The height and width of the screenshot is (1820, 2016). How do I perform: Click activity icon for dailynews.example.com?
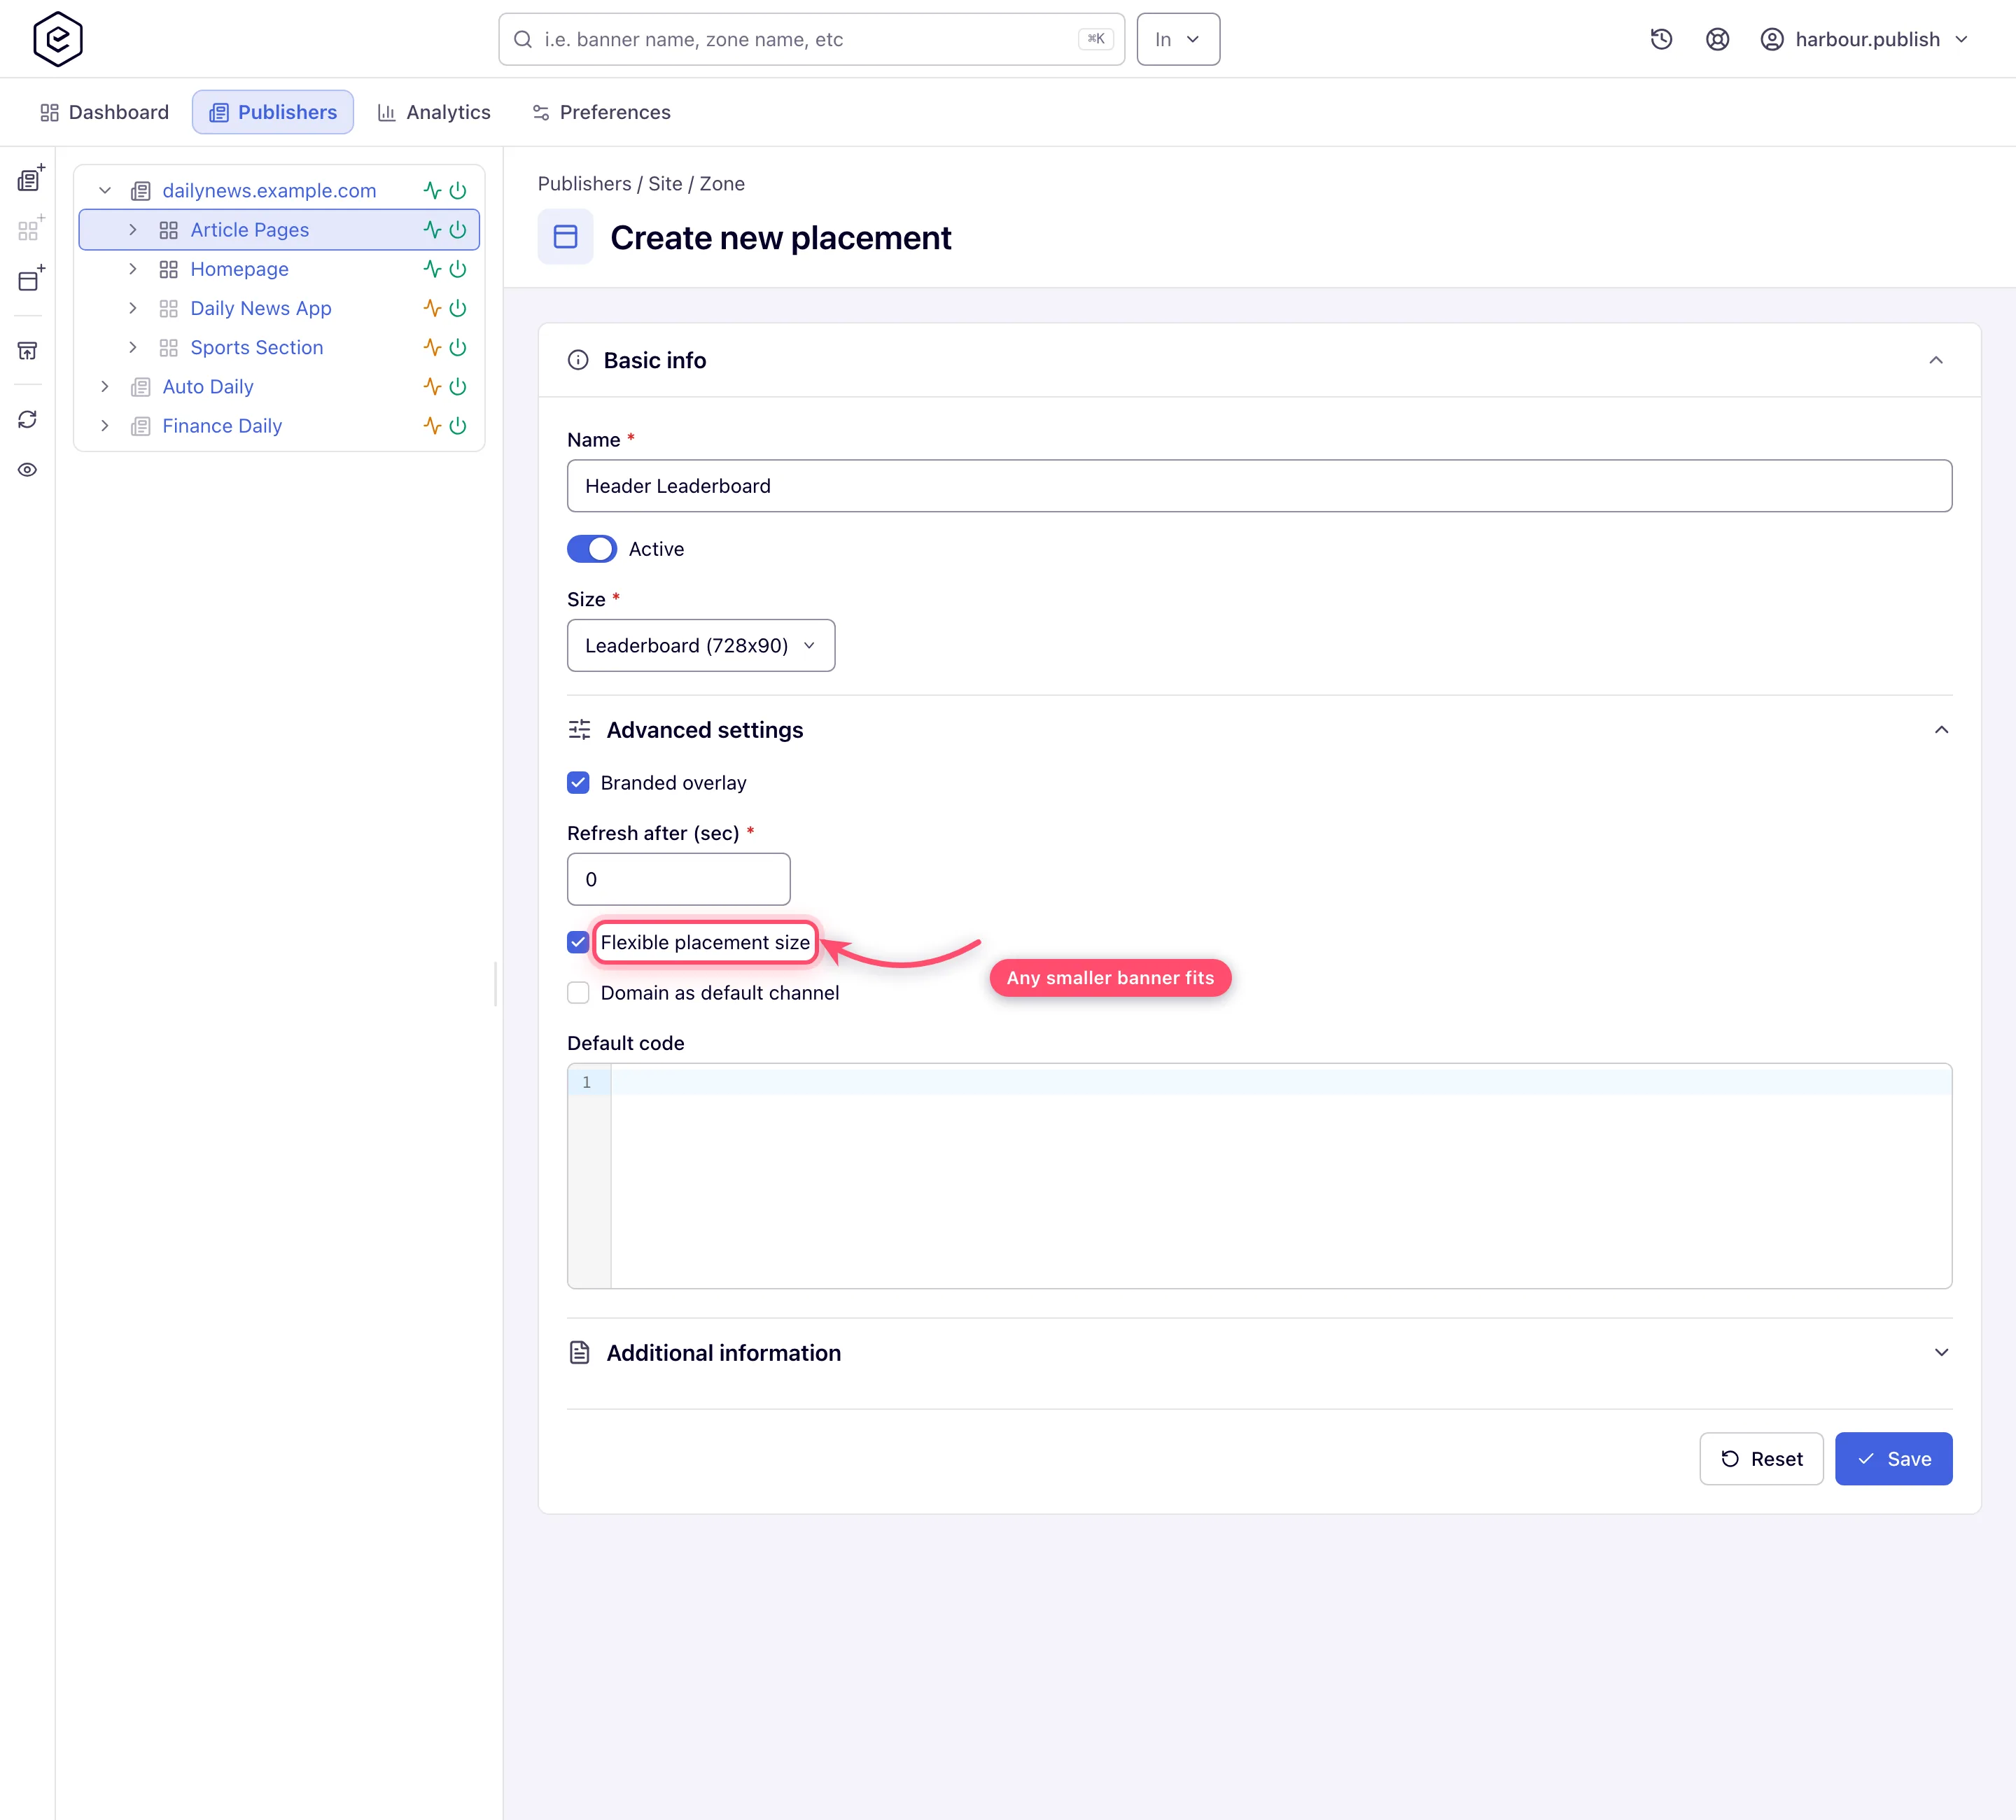[x=432, y=190]
